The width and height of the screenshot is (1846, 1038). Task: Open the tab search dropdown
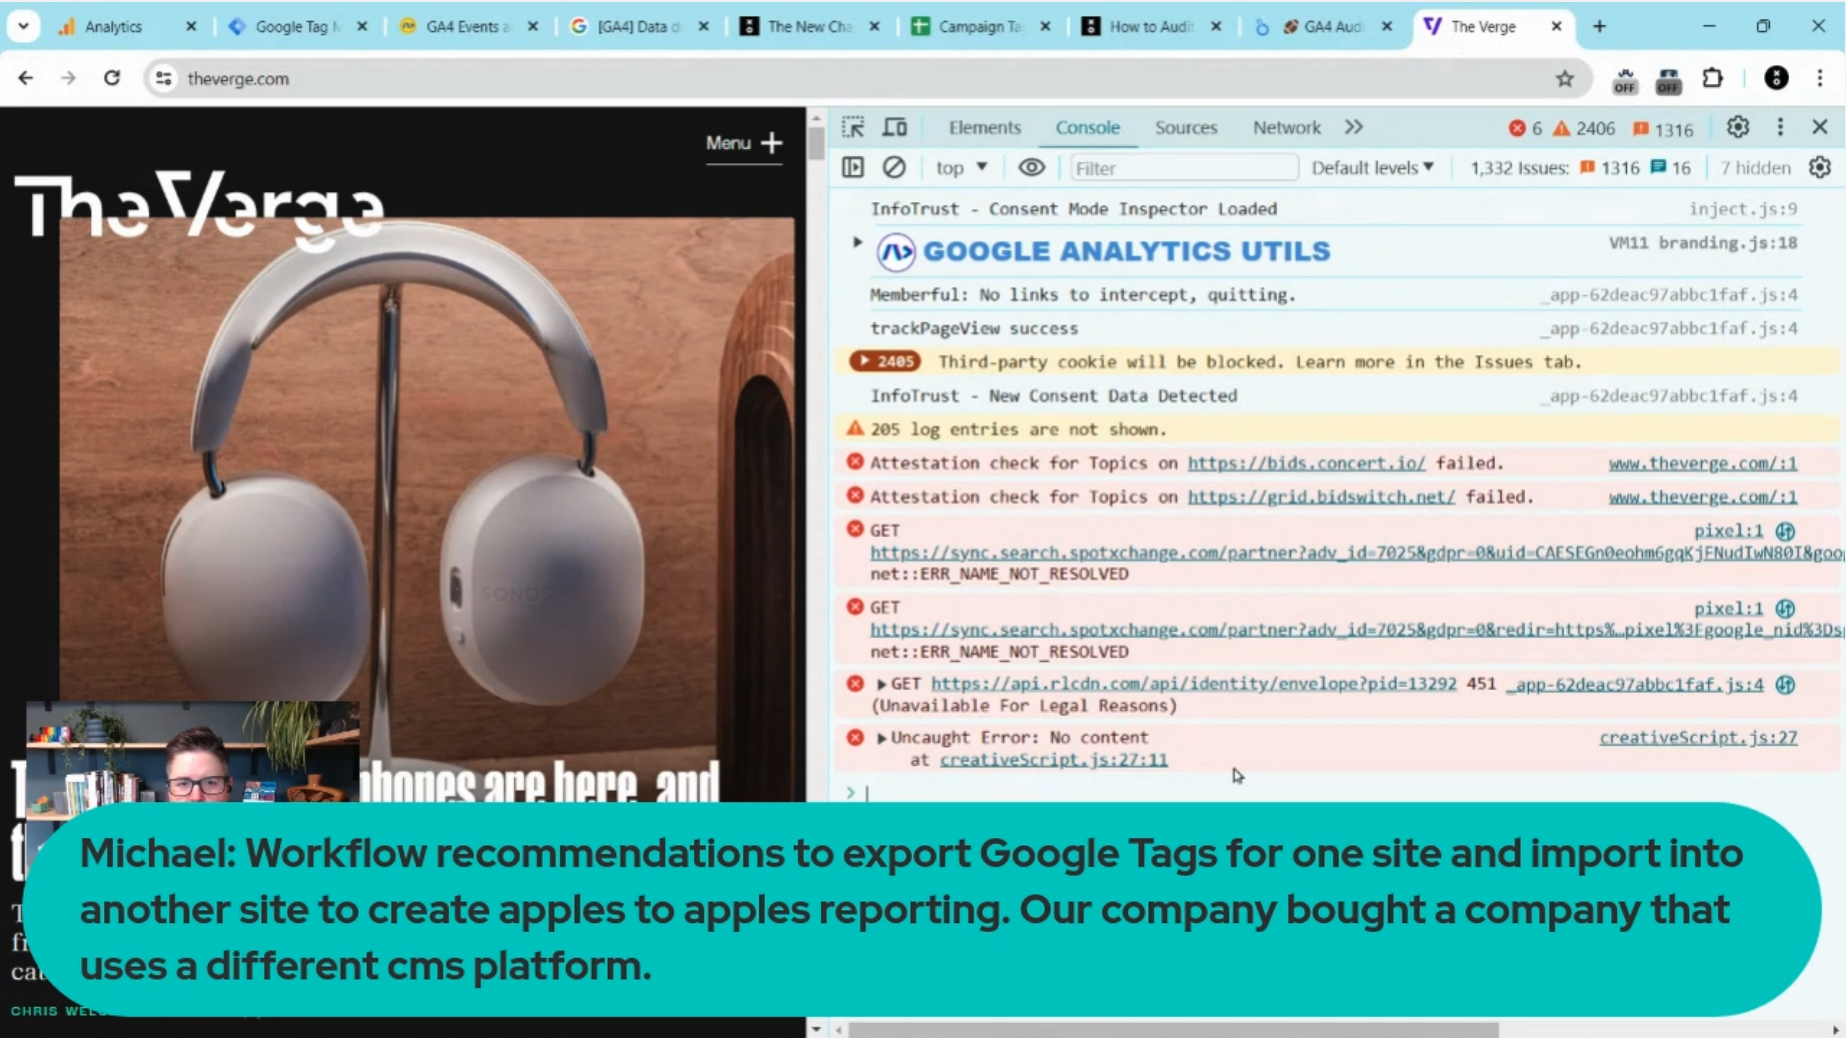tap(23, 26)
